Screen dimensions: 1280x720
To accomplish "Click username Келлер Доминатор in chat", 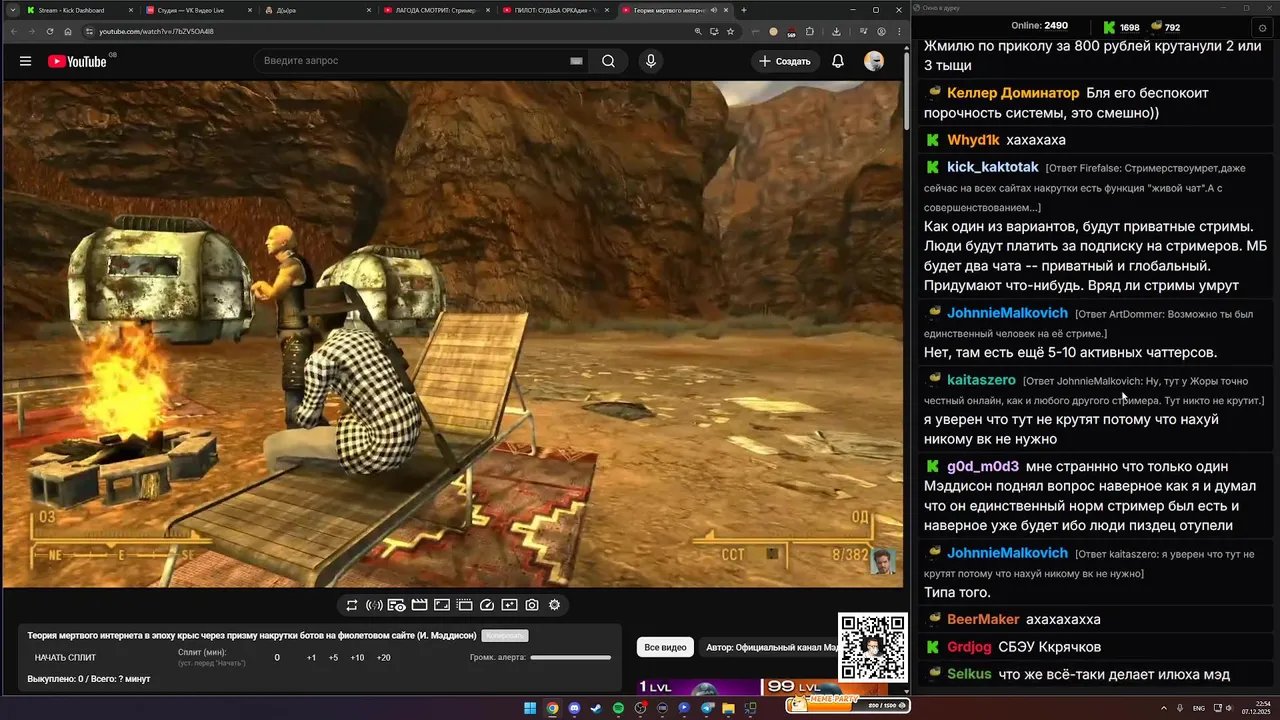I will coord(1013,93).
